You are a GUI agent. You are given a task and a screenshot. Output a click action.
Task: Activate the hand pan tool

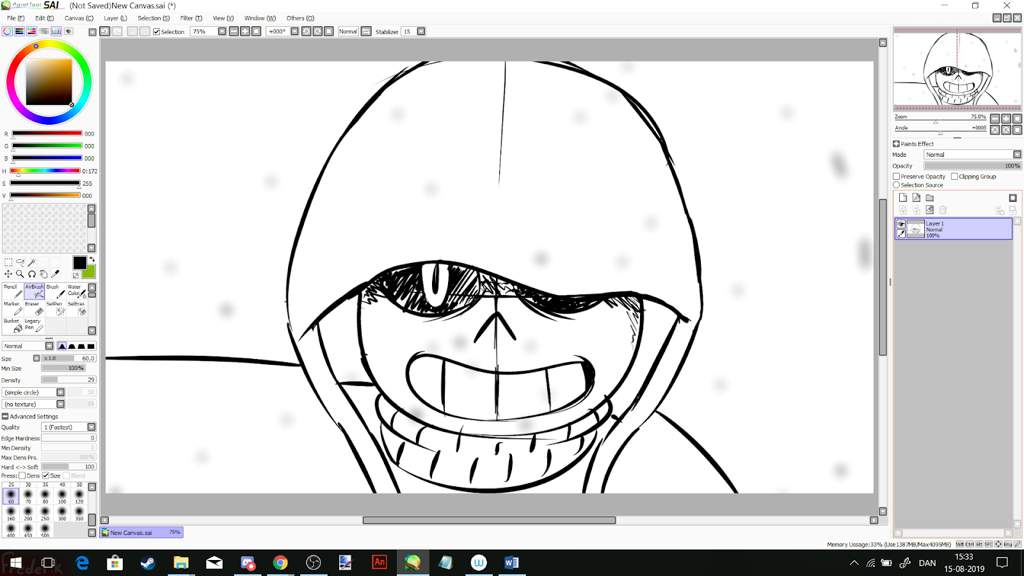[44, 274]
